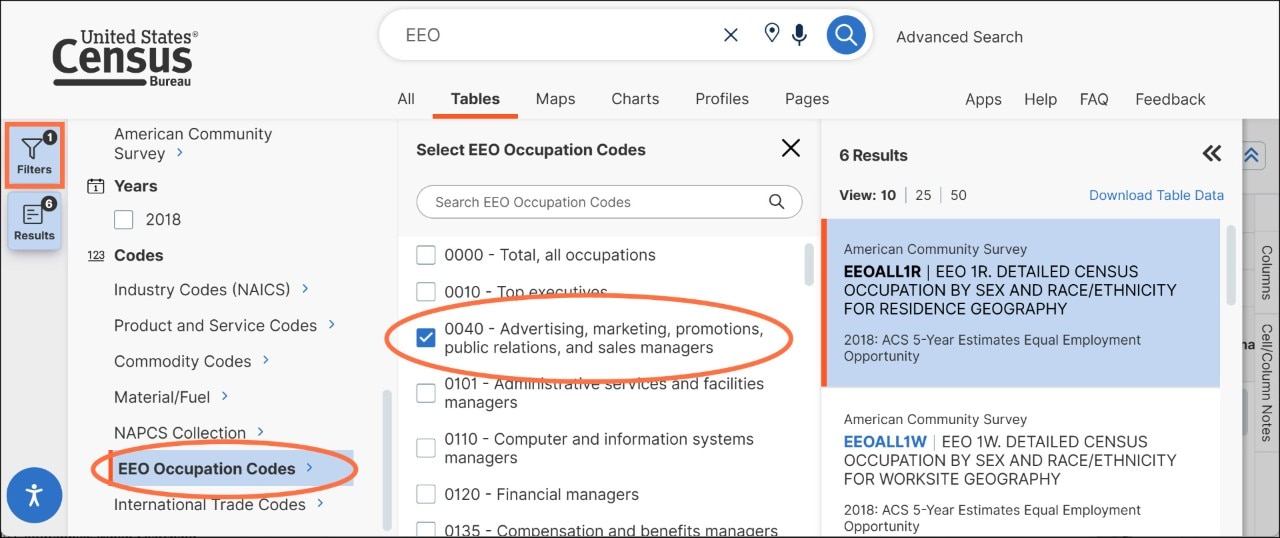Click the blue magnifier search button
This screenshot has width=1280, height=538.
tap(845, 35)
